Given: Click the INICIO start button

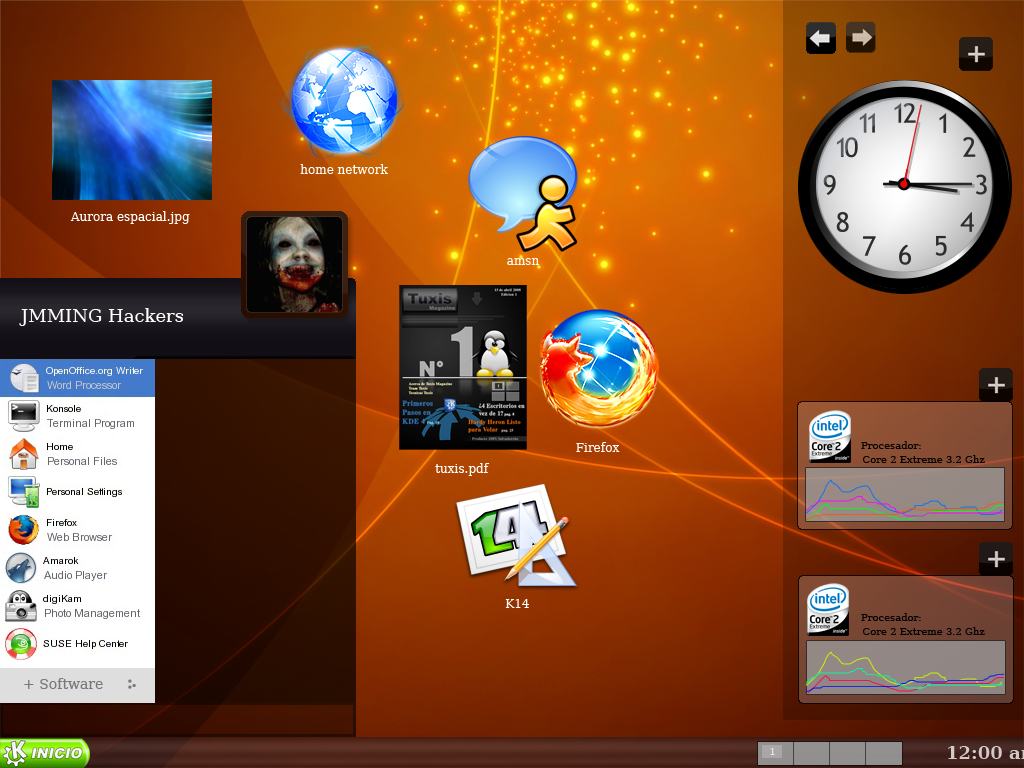Looking at the screenshot, I should (x=44, y=753).
